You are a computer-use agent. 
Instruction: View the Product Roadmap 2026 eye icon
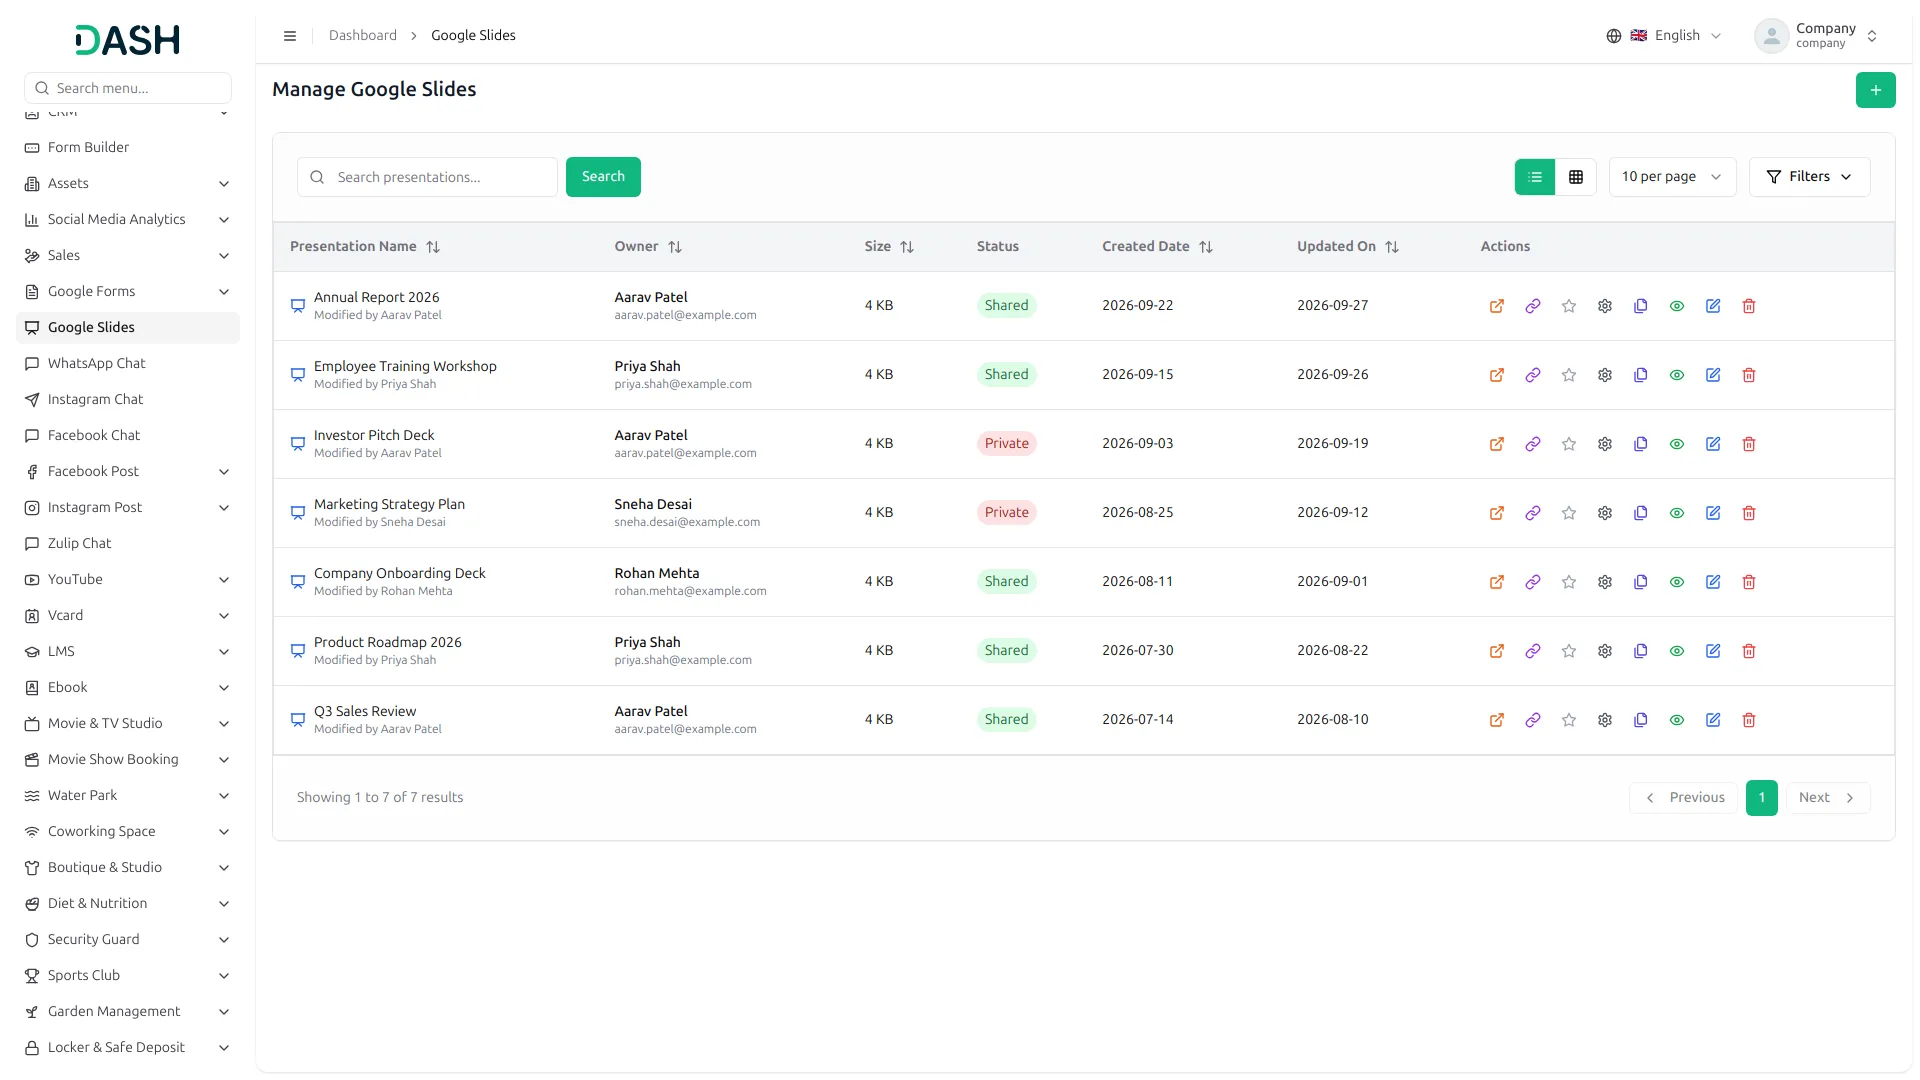coord(1676,651)
